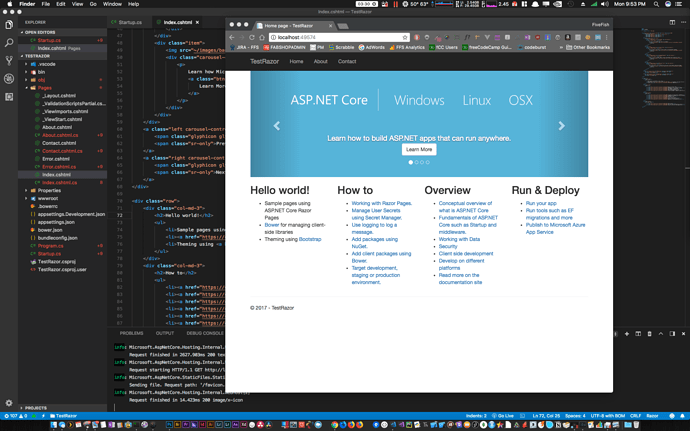
Task: Select the third carousel indicator dot
Action: [422, 162]
